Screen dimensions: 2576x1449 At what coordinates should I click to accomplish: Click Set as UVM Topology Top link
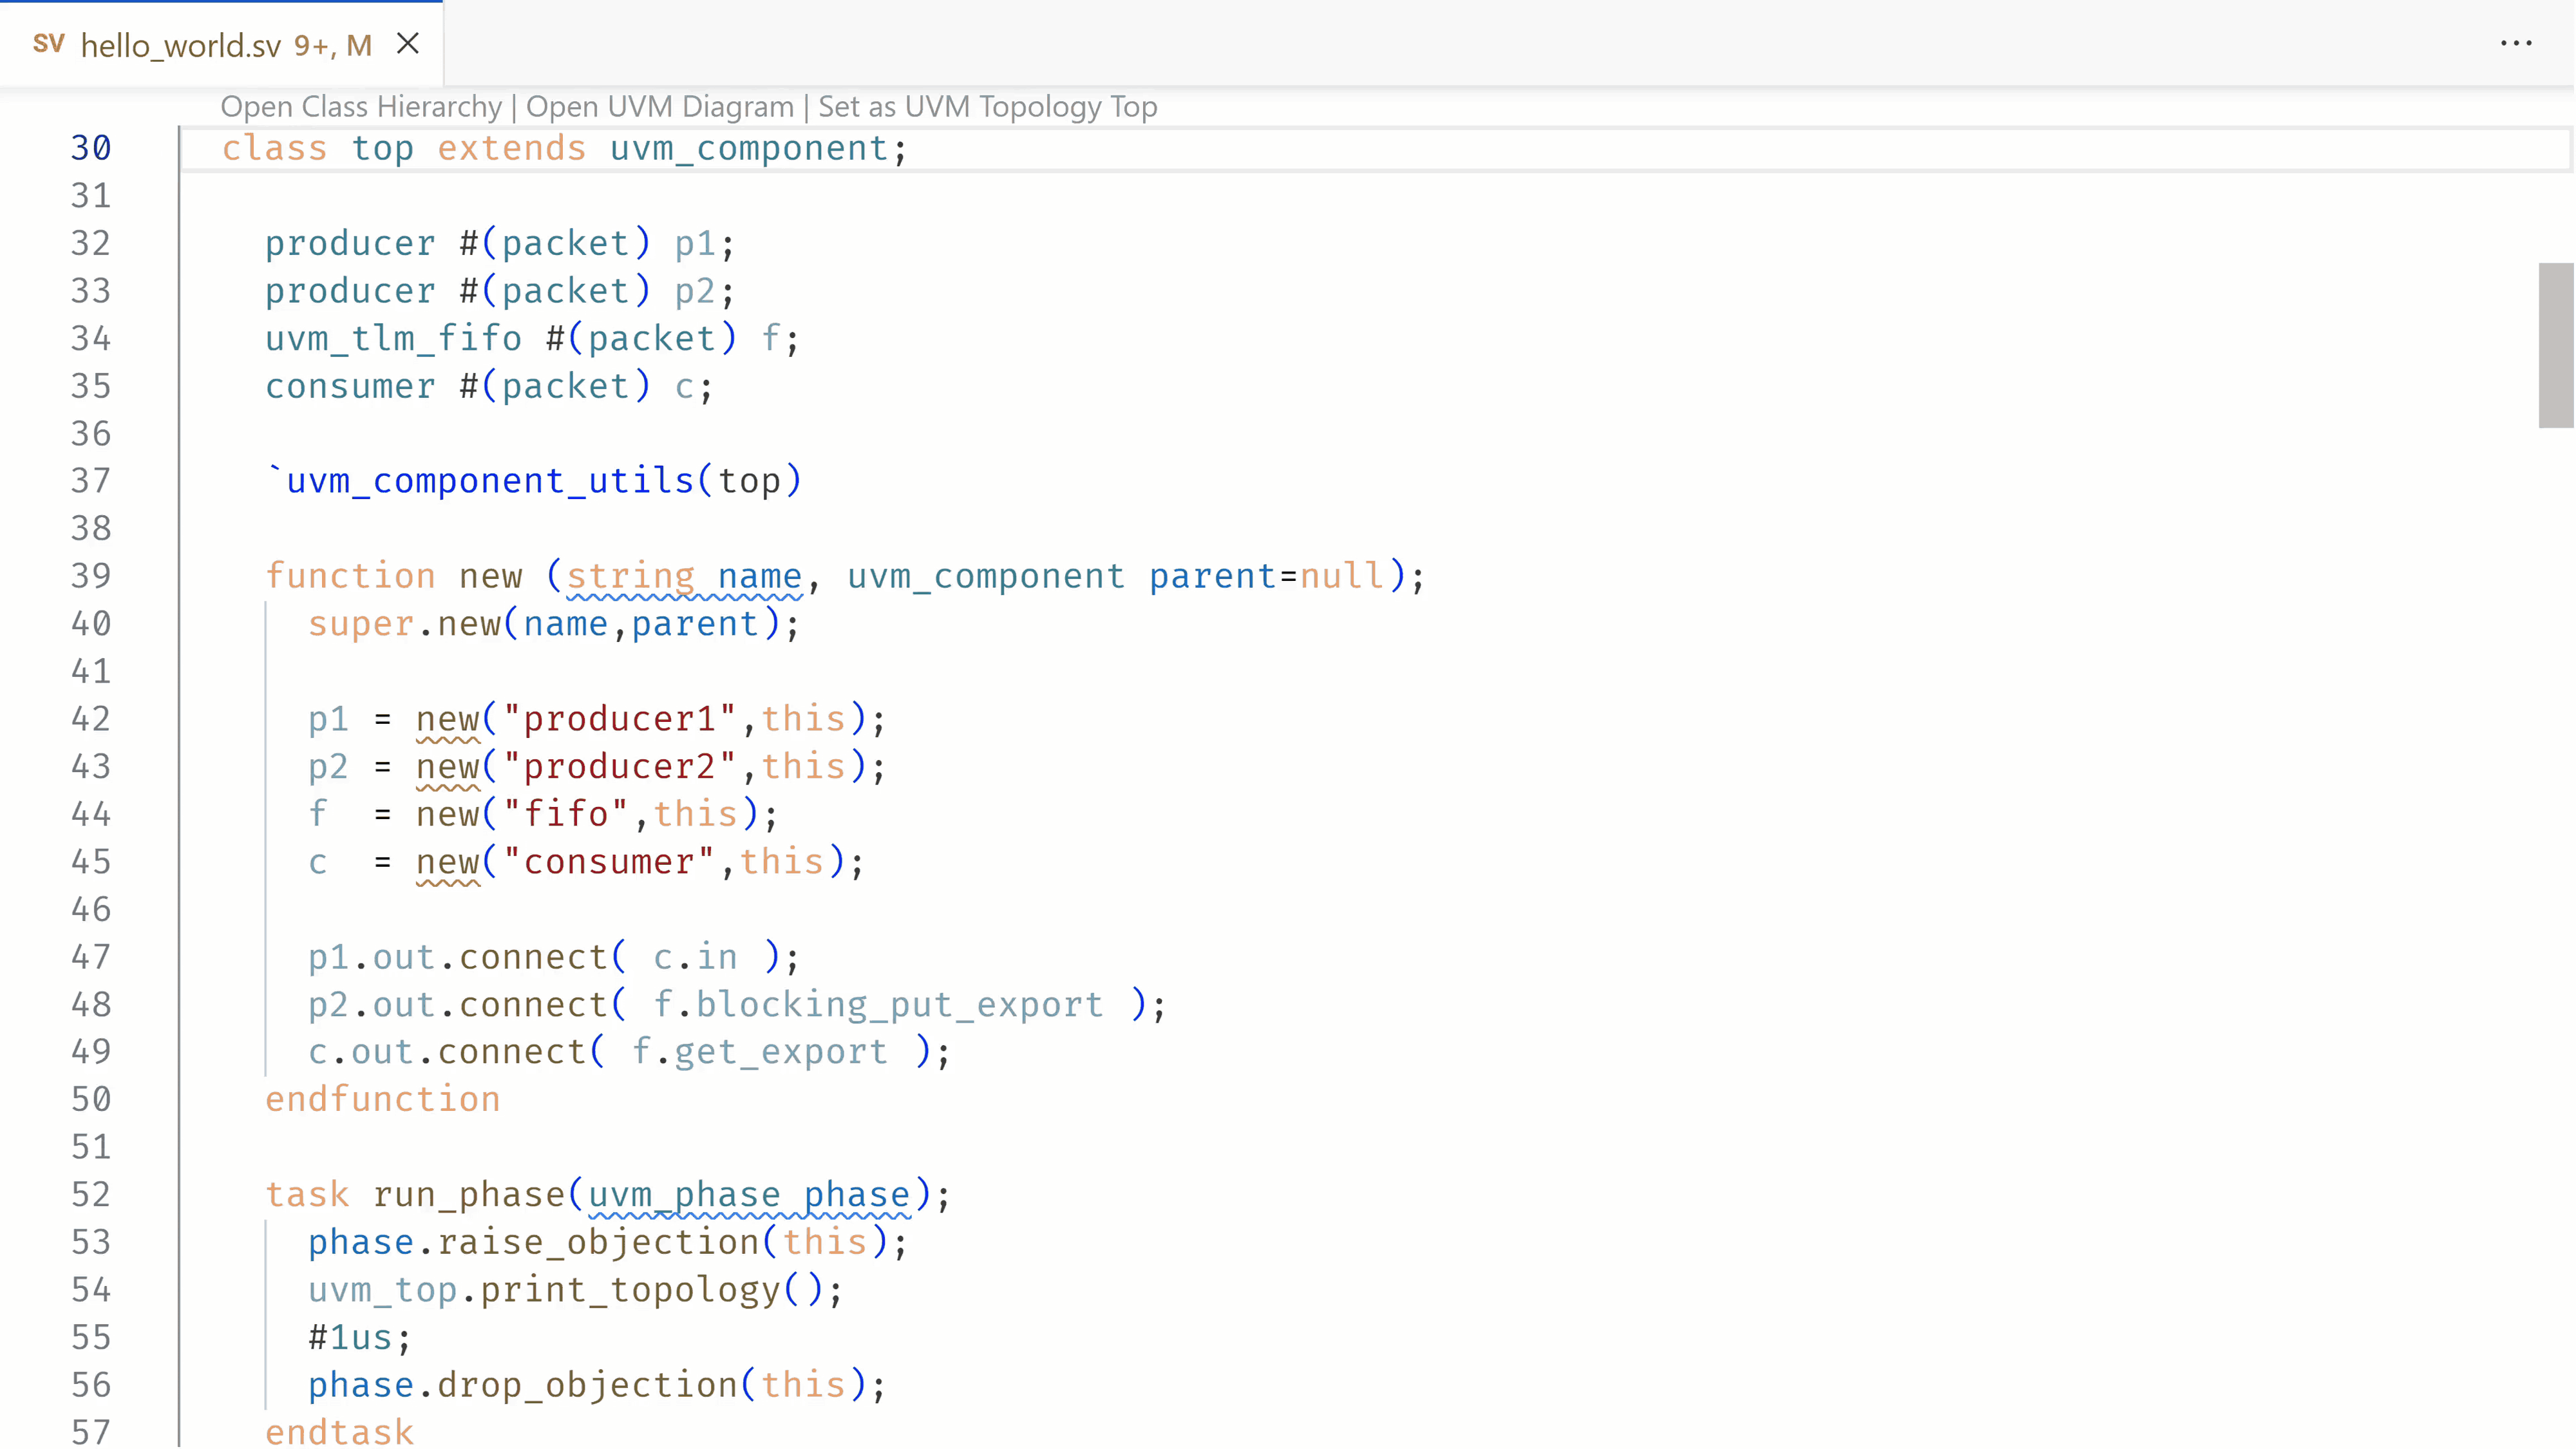click(988, 106)
